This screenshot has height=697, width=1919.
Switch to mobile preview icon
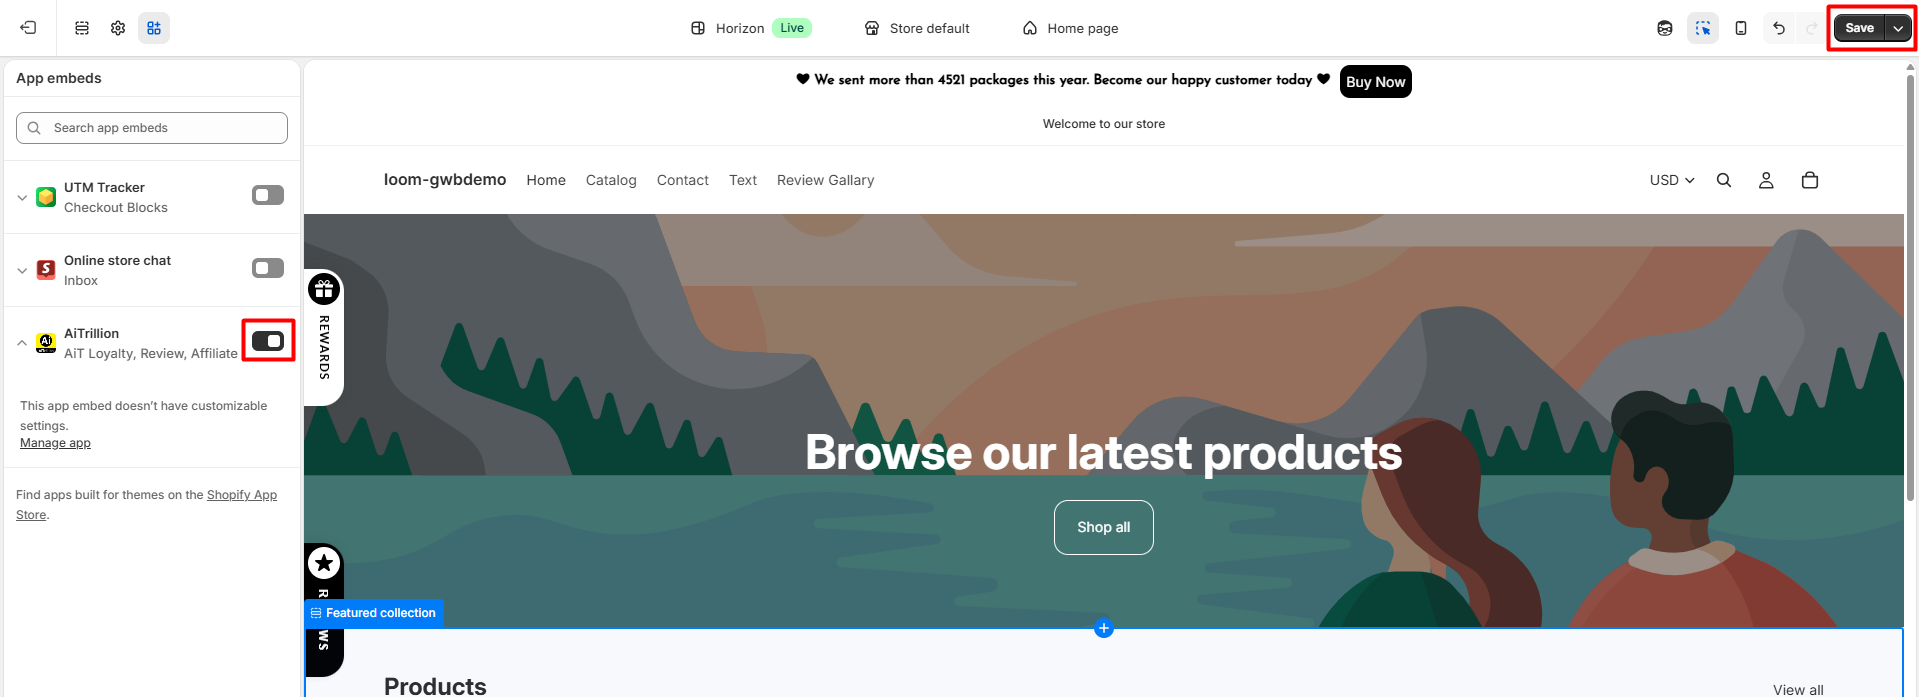(1741, 28)
